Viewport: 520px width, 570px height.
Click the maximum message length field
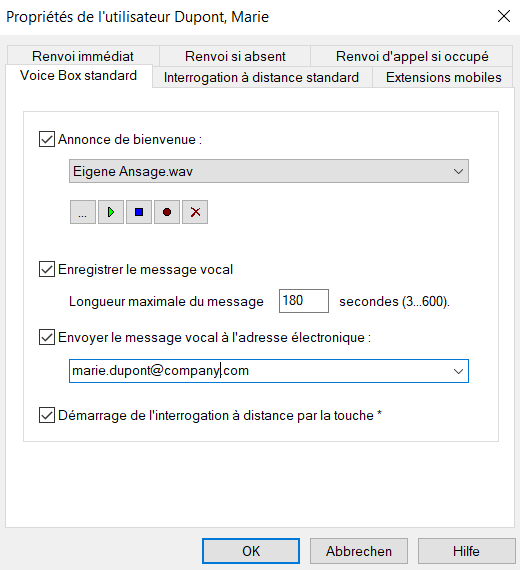[x=304, y=301]
